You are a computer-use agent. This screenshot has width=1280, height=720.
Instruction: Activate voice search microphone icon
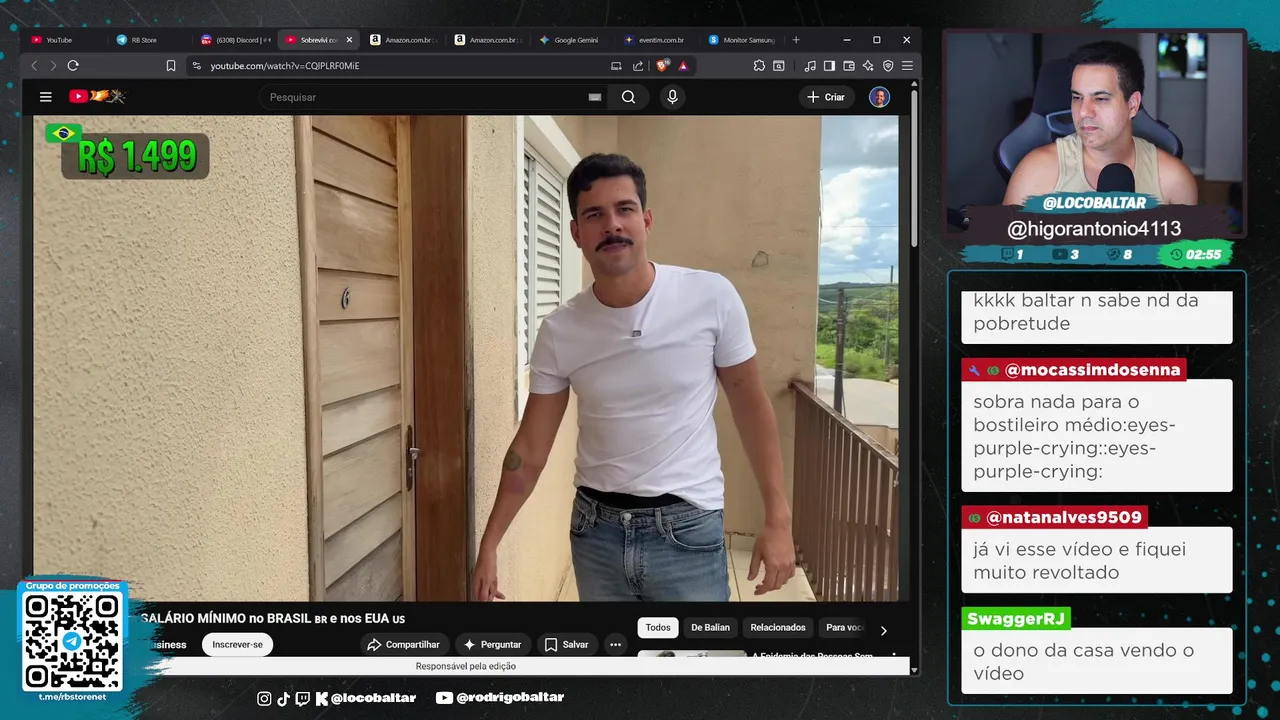pyautogui.click(x=672, y=97)
